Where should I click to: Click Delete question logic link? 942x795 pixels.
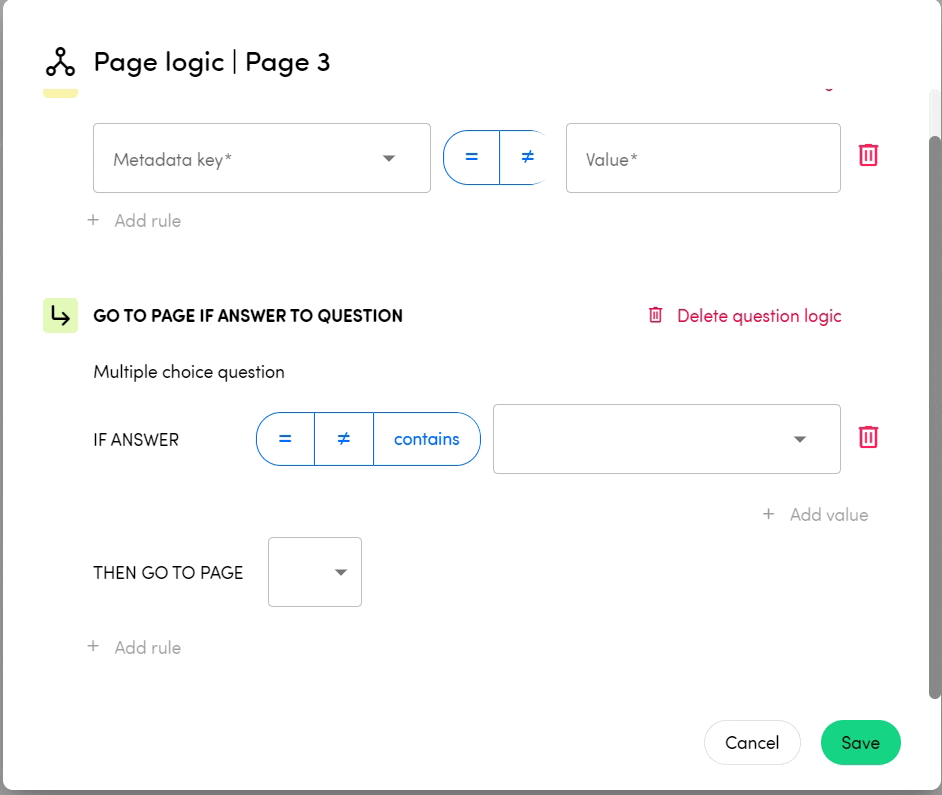coord(759,316)
